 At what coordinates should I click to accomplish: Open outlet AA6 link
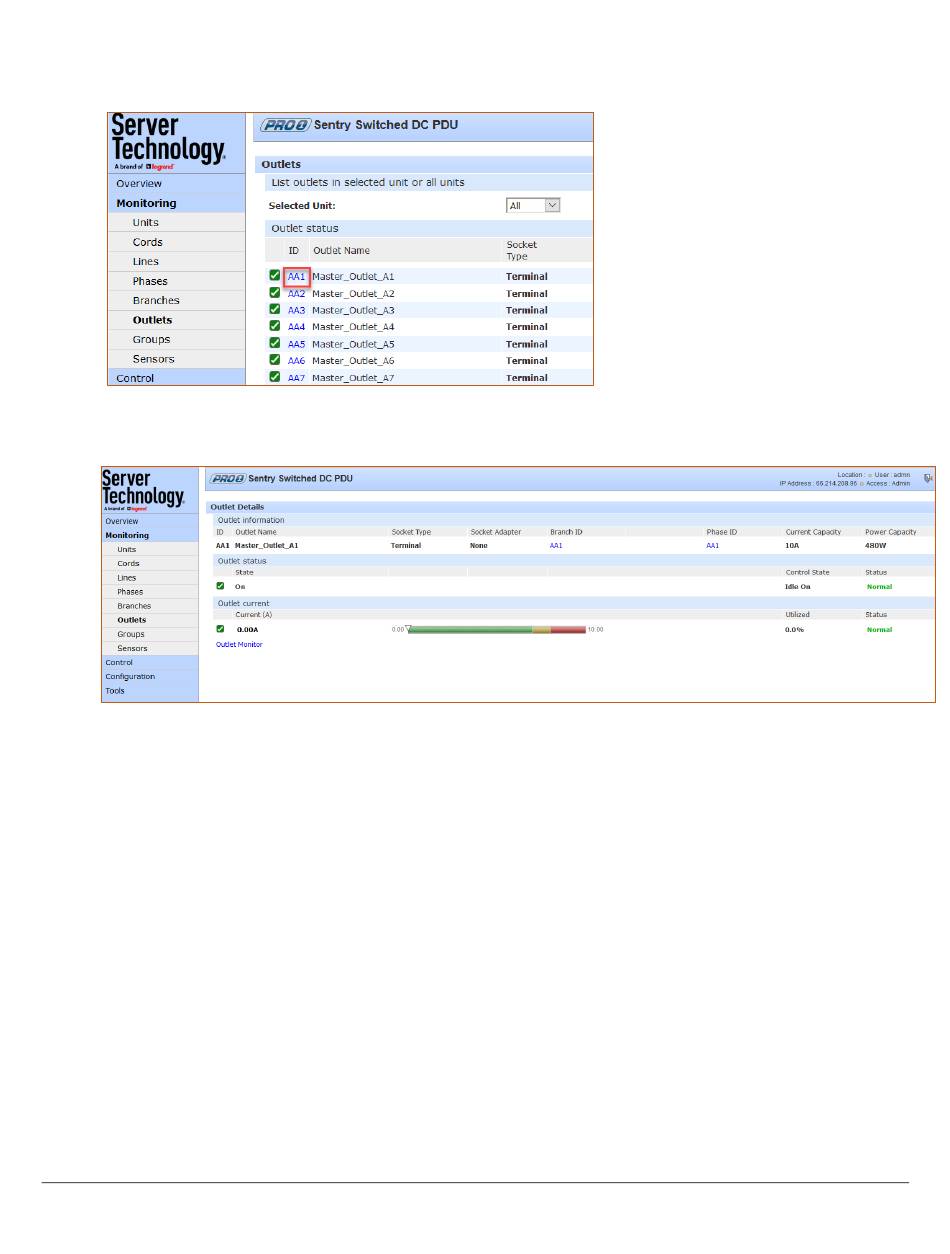(297, 361)
